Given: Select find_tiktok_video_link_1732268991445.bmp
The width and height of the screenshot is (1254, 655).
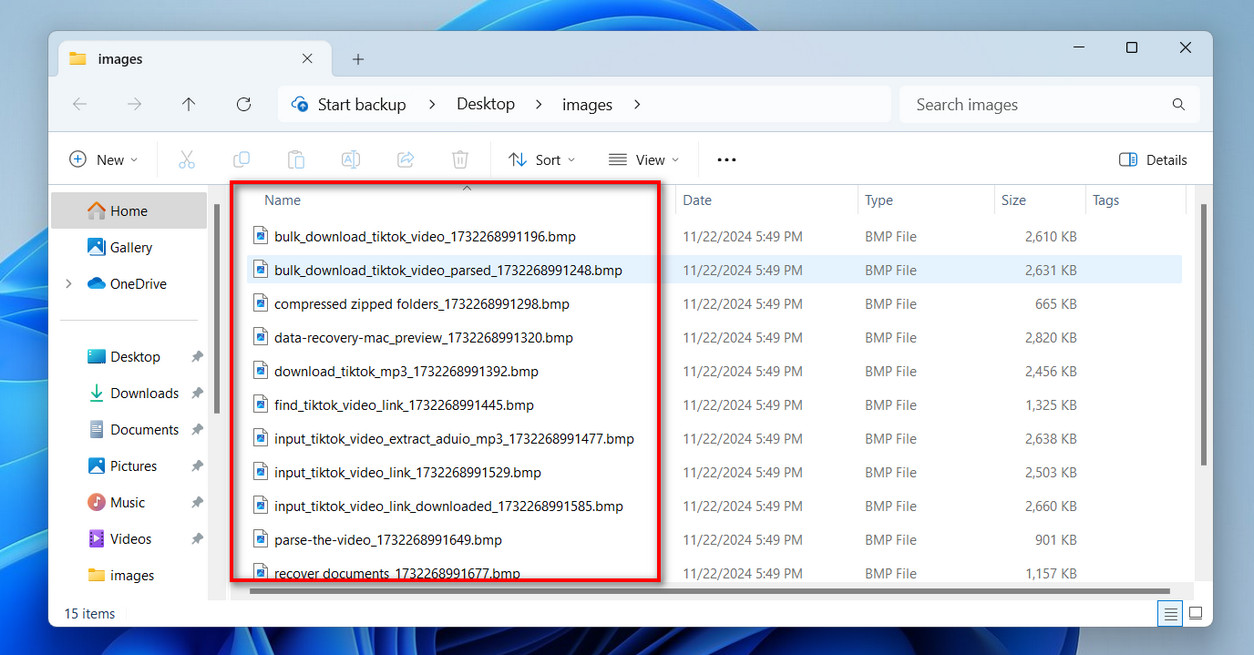Looking at the screenshot, I should pyautogui.click(x=404, y=405).
